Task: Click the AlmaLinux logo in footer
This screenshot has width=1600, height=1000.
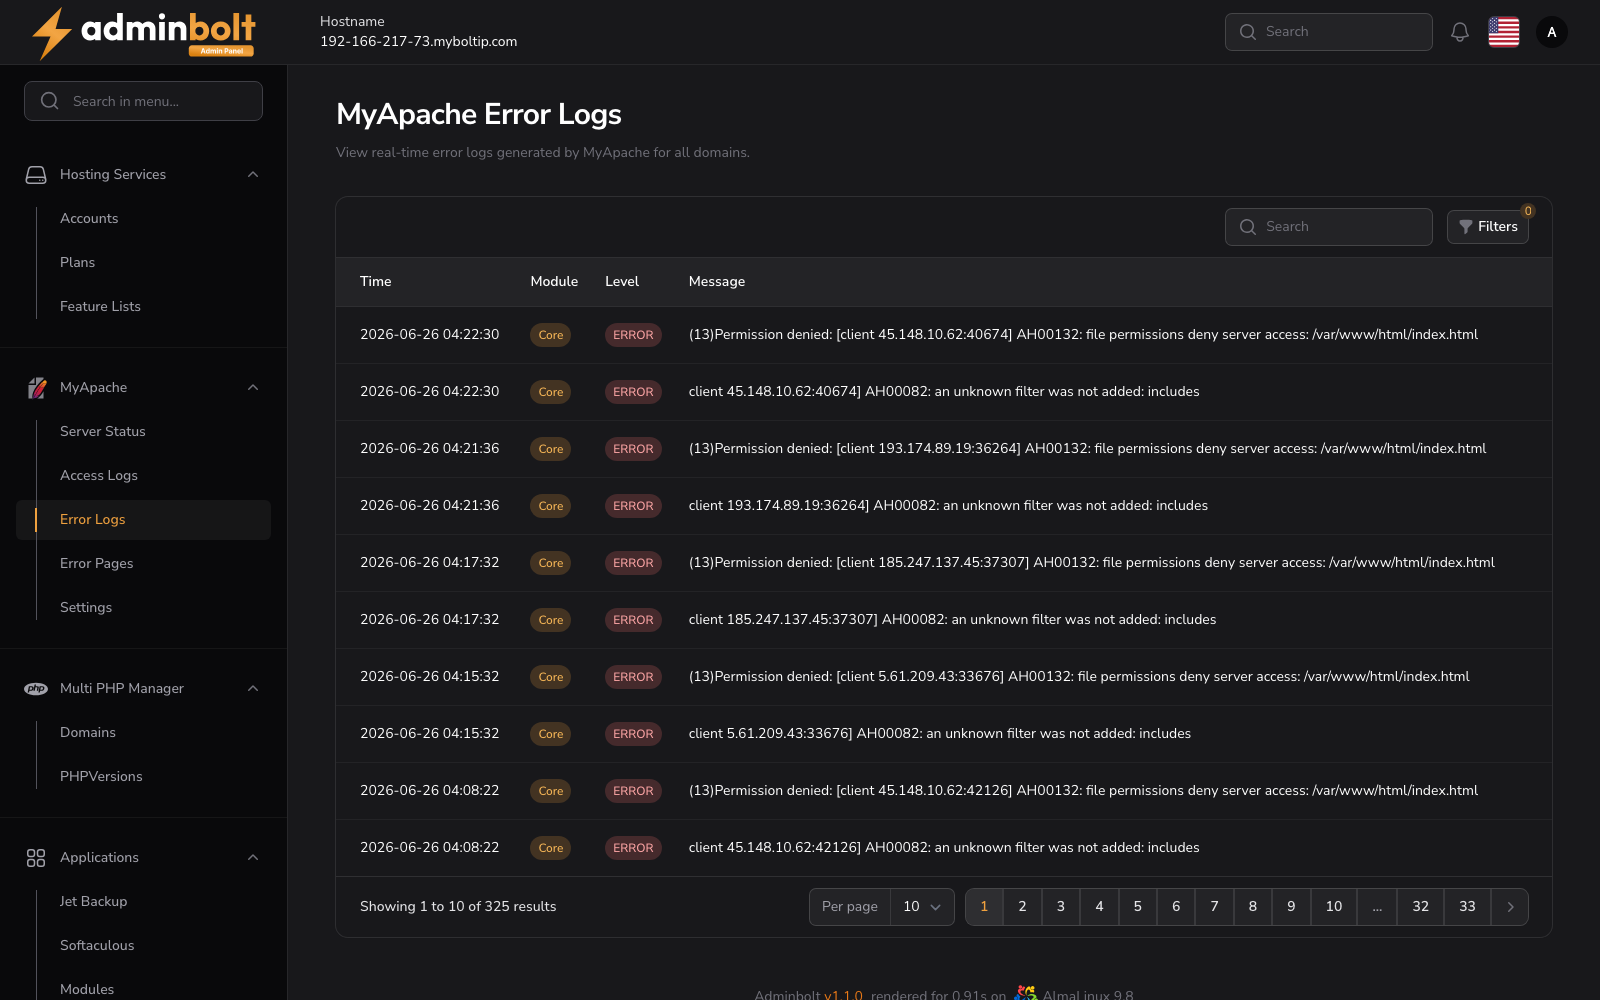Action: pyautogui.click(x=1025, y=993)
